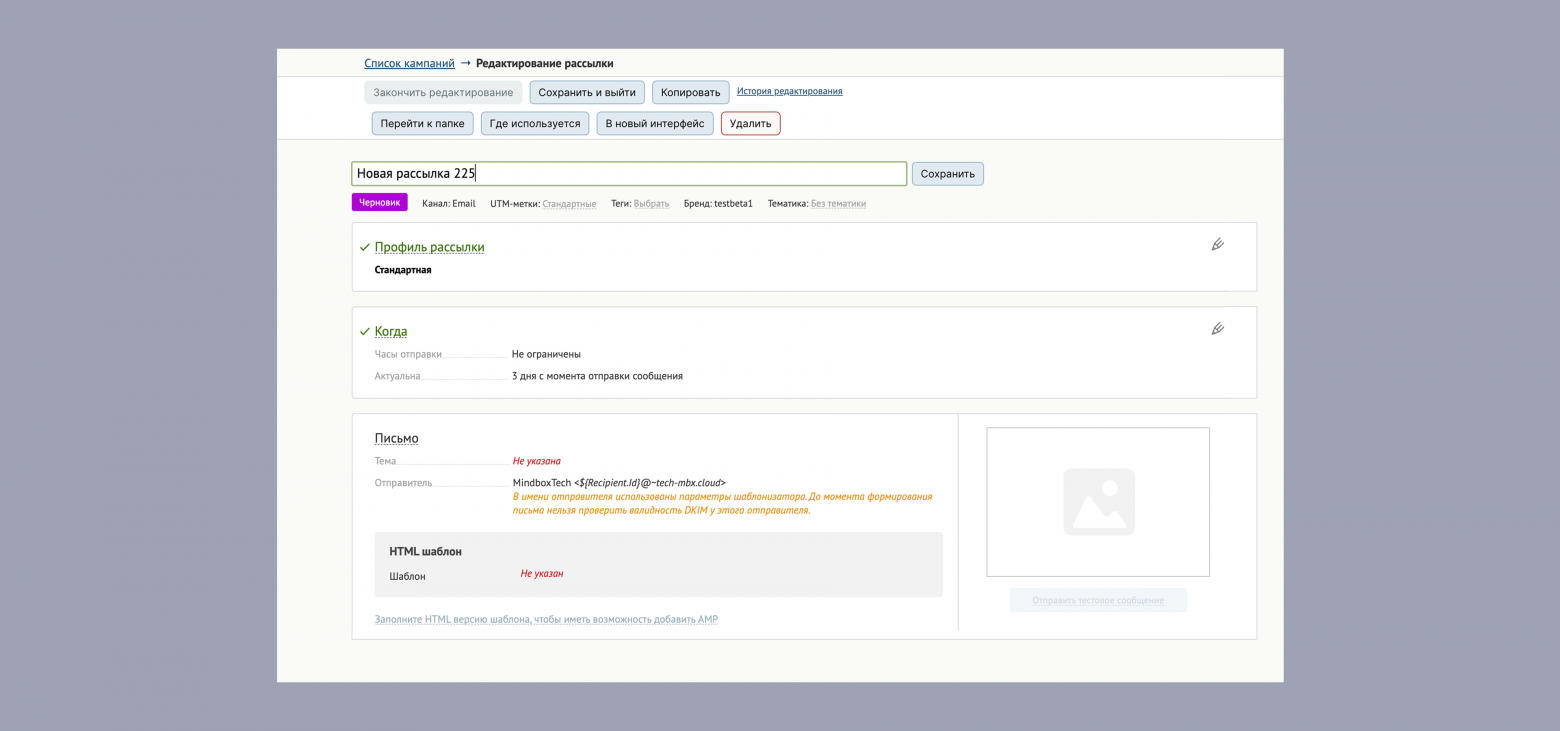Open UTM-метки Стандартные selector
The width and height of the screenshot is (1560, 731).
(x=569, y=204)
